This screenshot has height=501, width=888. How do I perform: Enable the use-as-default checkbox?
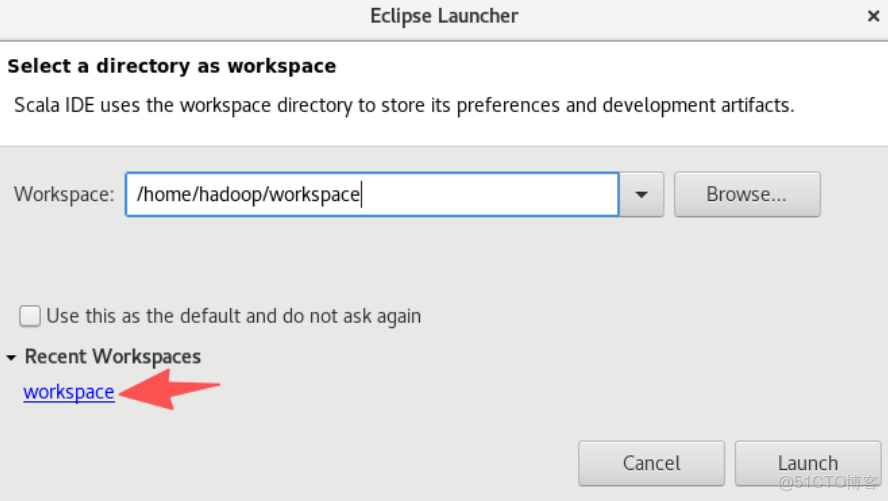tap(31, 316)
